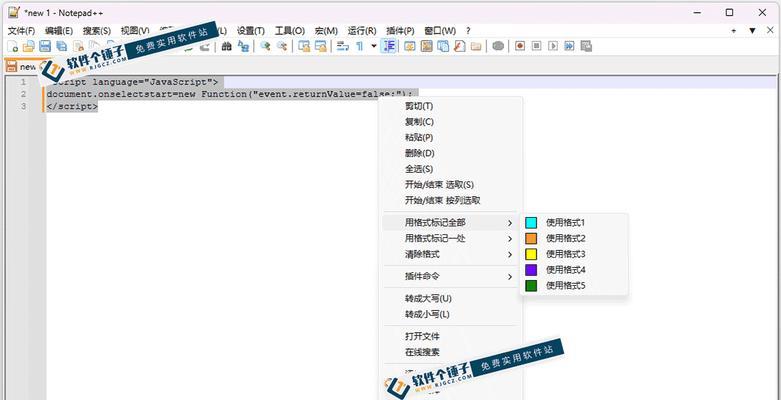Open the ? help menu
The height and width of the screenshot is (400, 781).
point(468,30)
